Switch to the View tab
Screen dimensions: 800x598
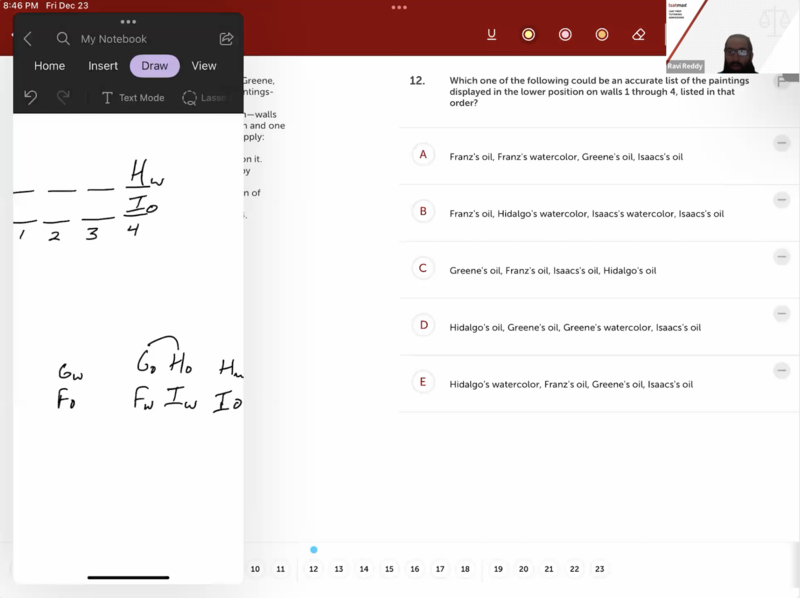tap(204, 66)
